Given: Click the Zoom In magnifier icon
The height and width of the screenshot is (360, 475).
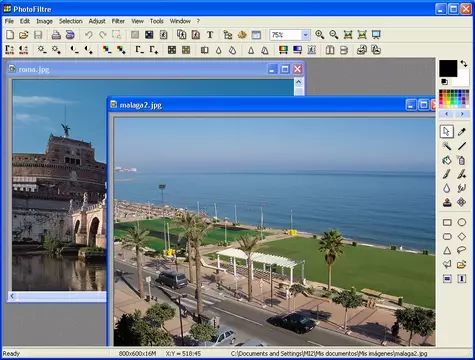Looking at the screenshot, I should pos(320,35).
